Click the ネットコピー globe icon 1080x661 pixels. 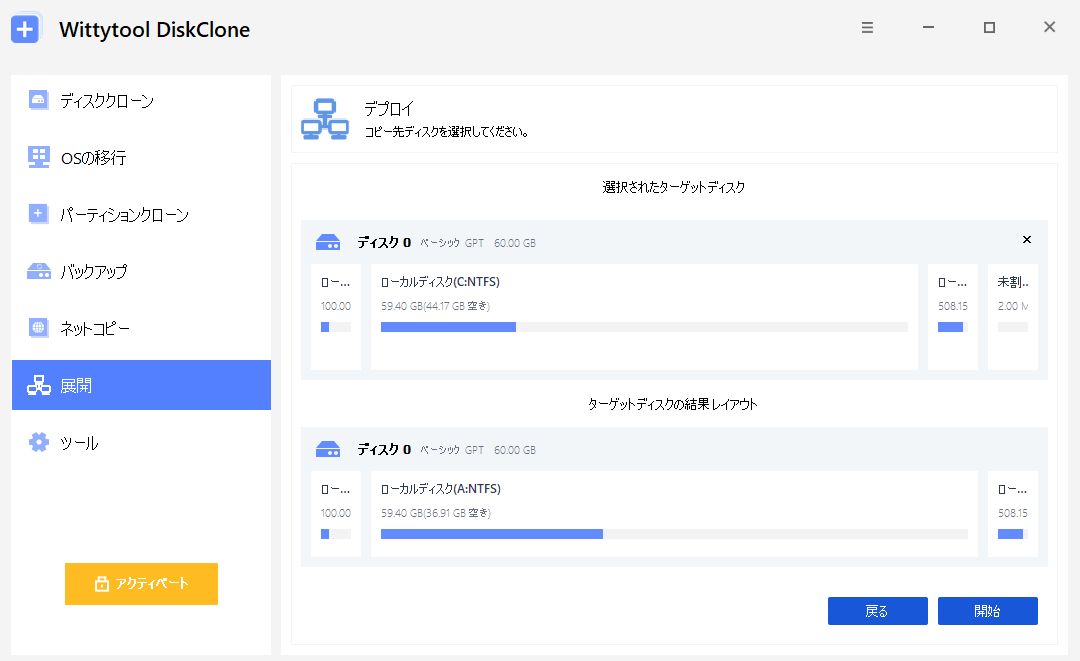[39, 328]
